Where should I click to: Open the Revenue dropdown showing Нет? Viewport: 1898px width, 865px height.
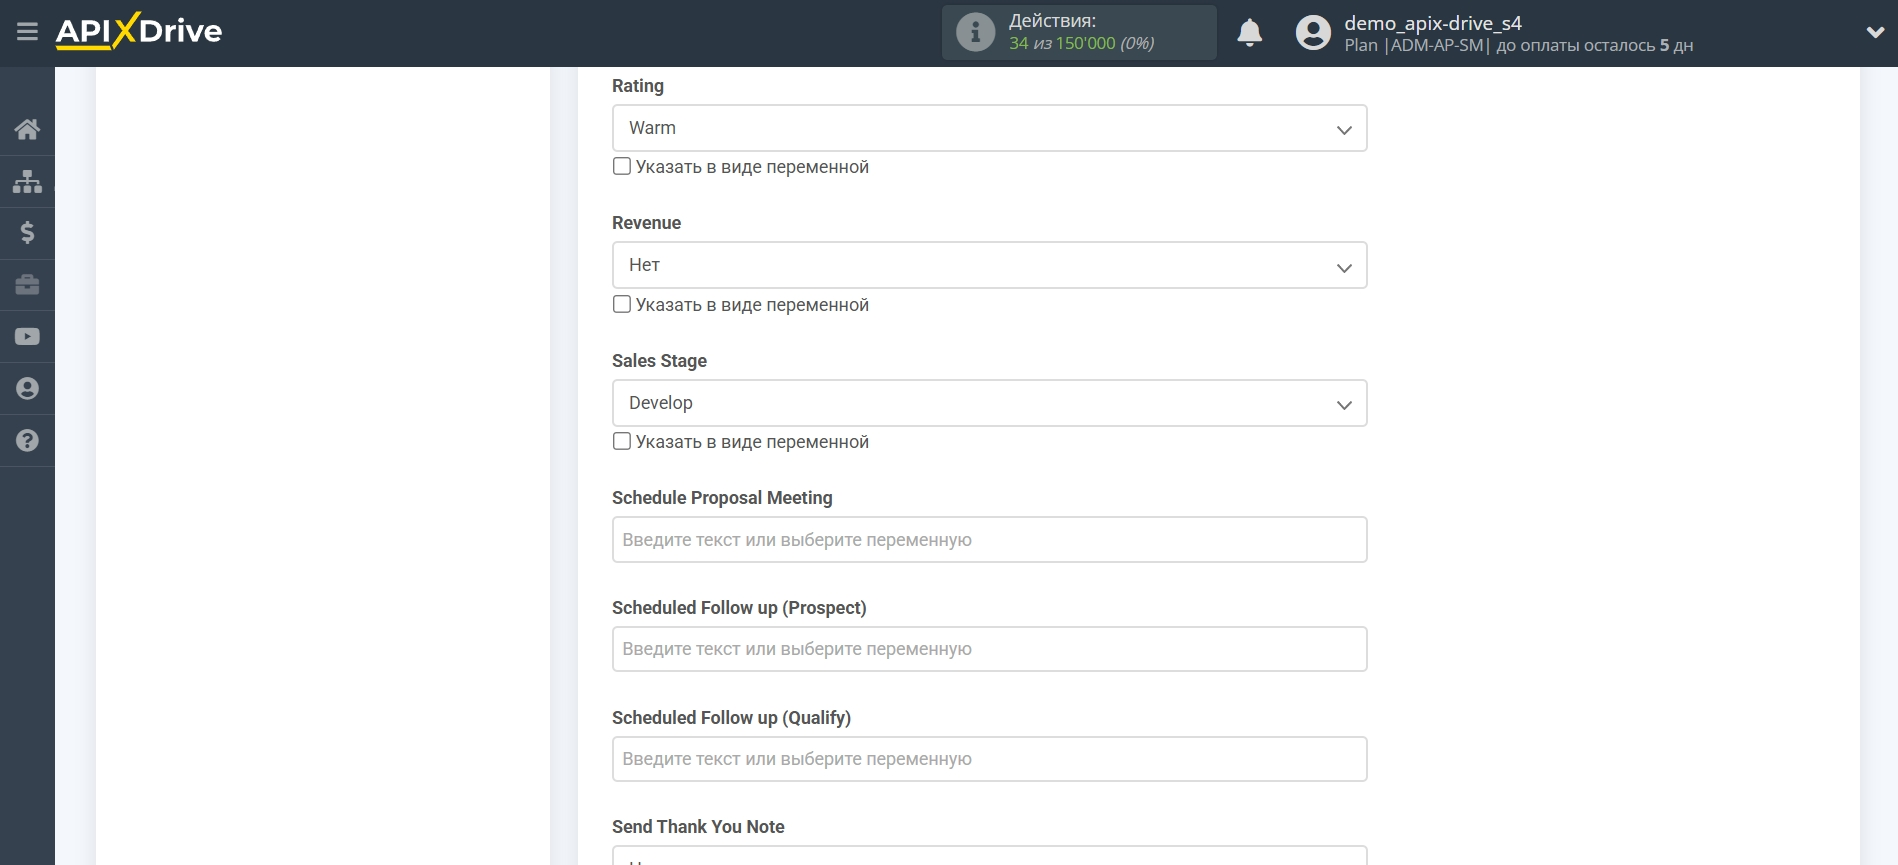(x=989, y=265)
